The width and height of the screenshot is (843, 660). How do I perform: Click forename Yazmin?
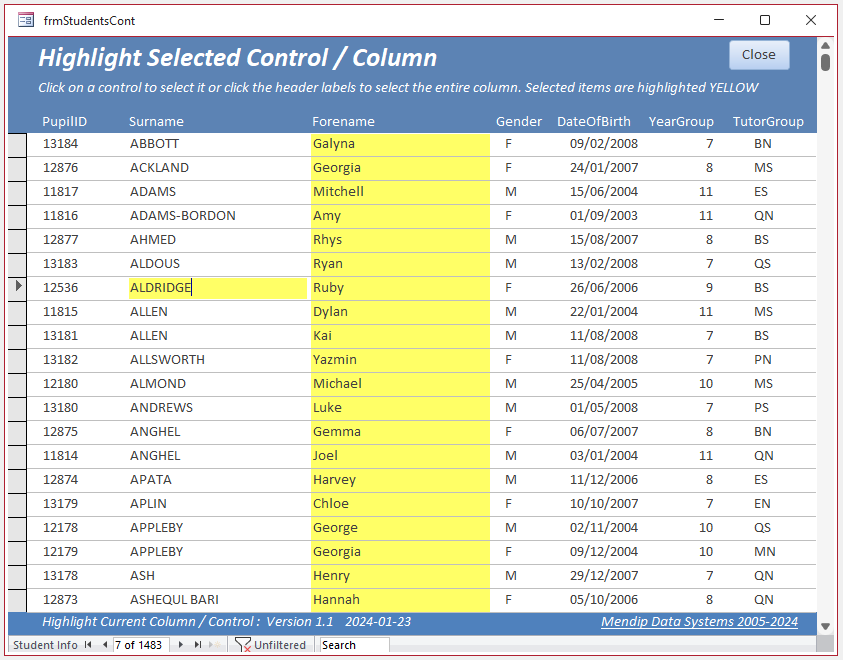point(334,360)
